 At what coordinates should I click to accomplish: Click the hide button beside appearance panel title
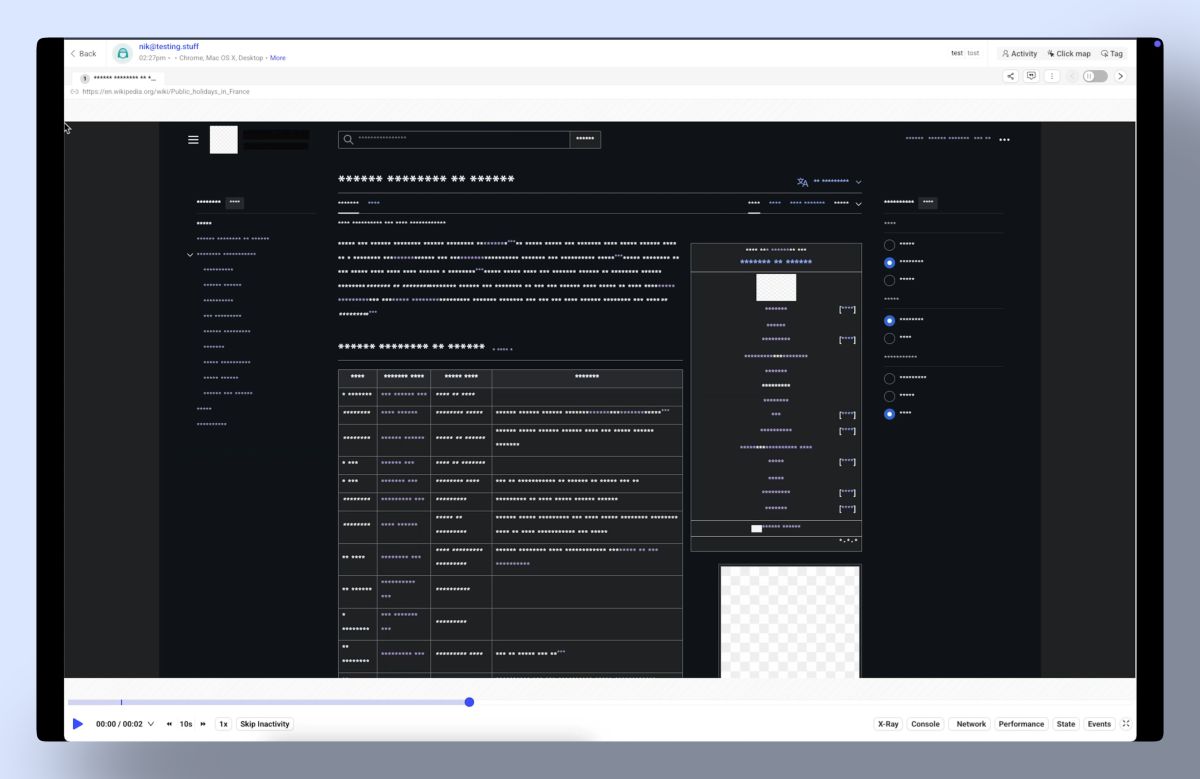click(928, 202)
